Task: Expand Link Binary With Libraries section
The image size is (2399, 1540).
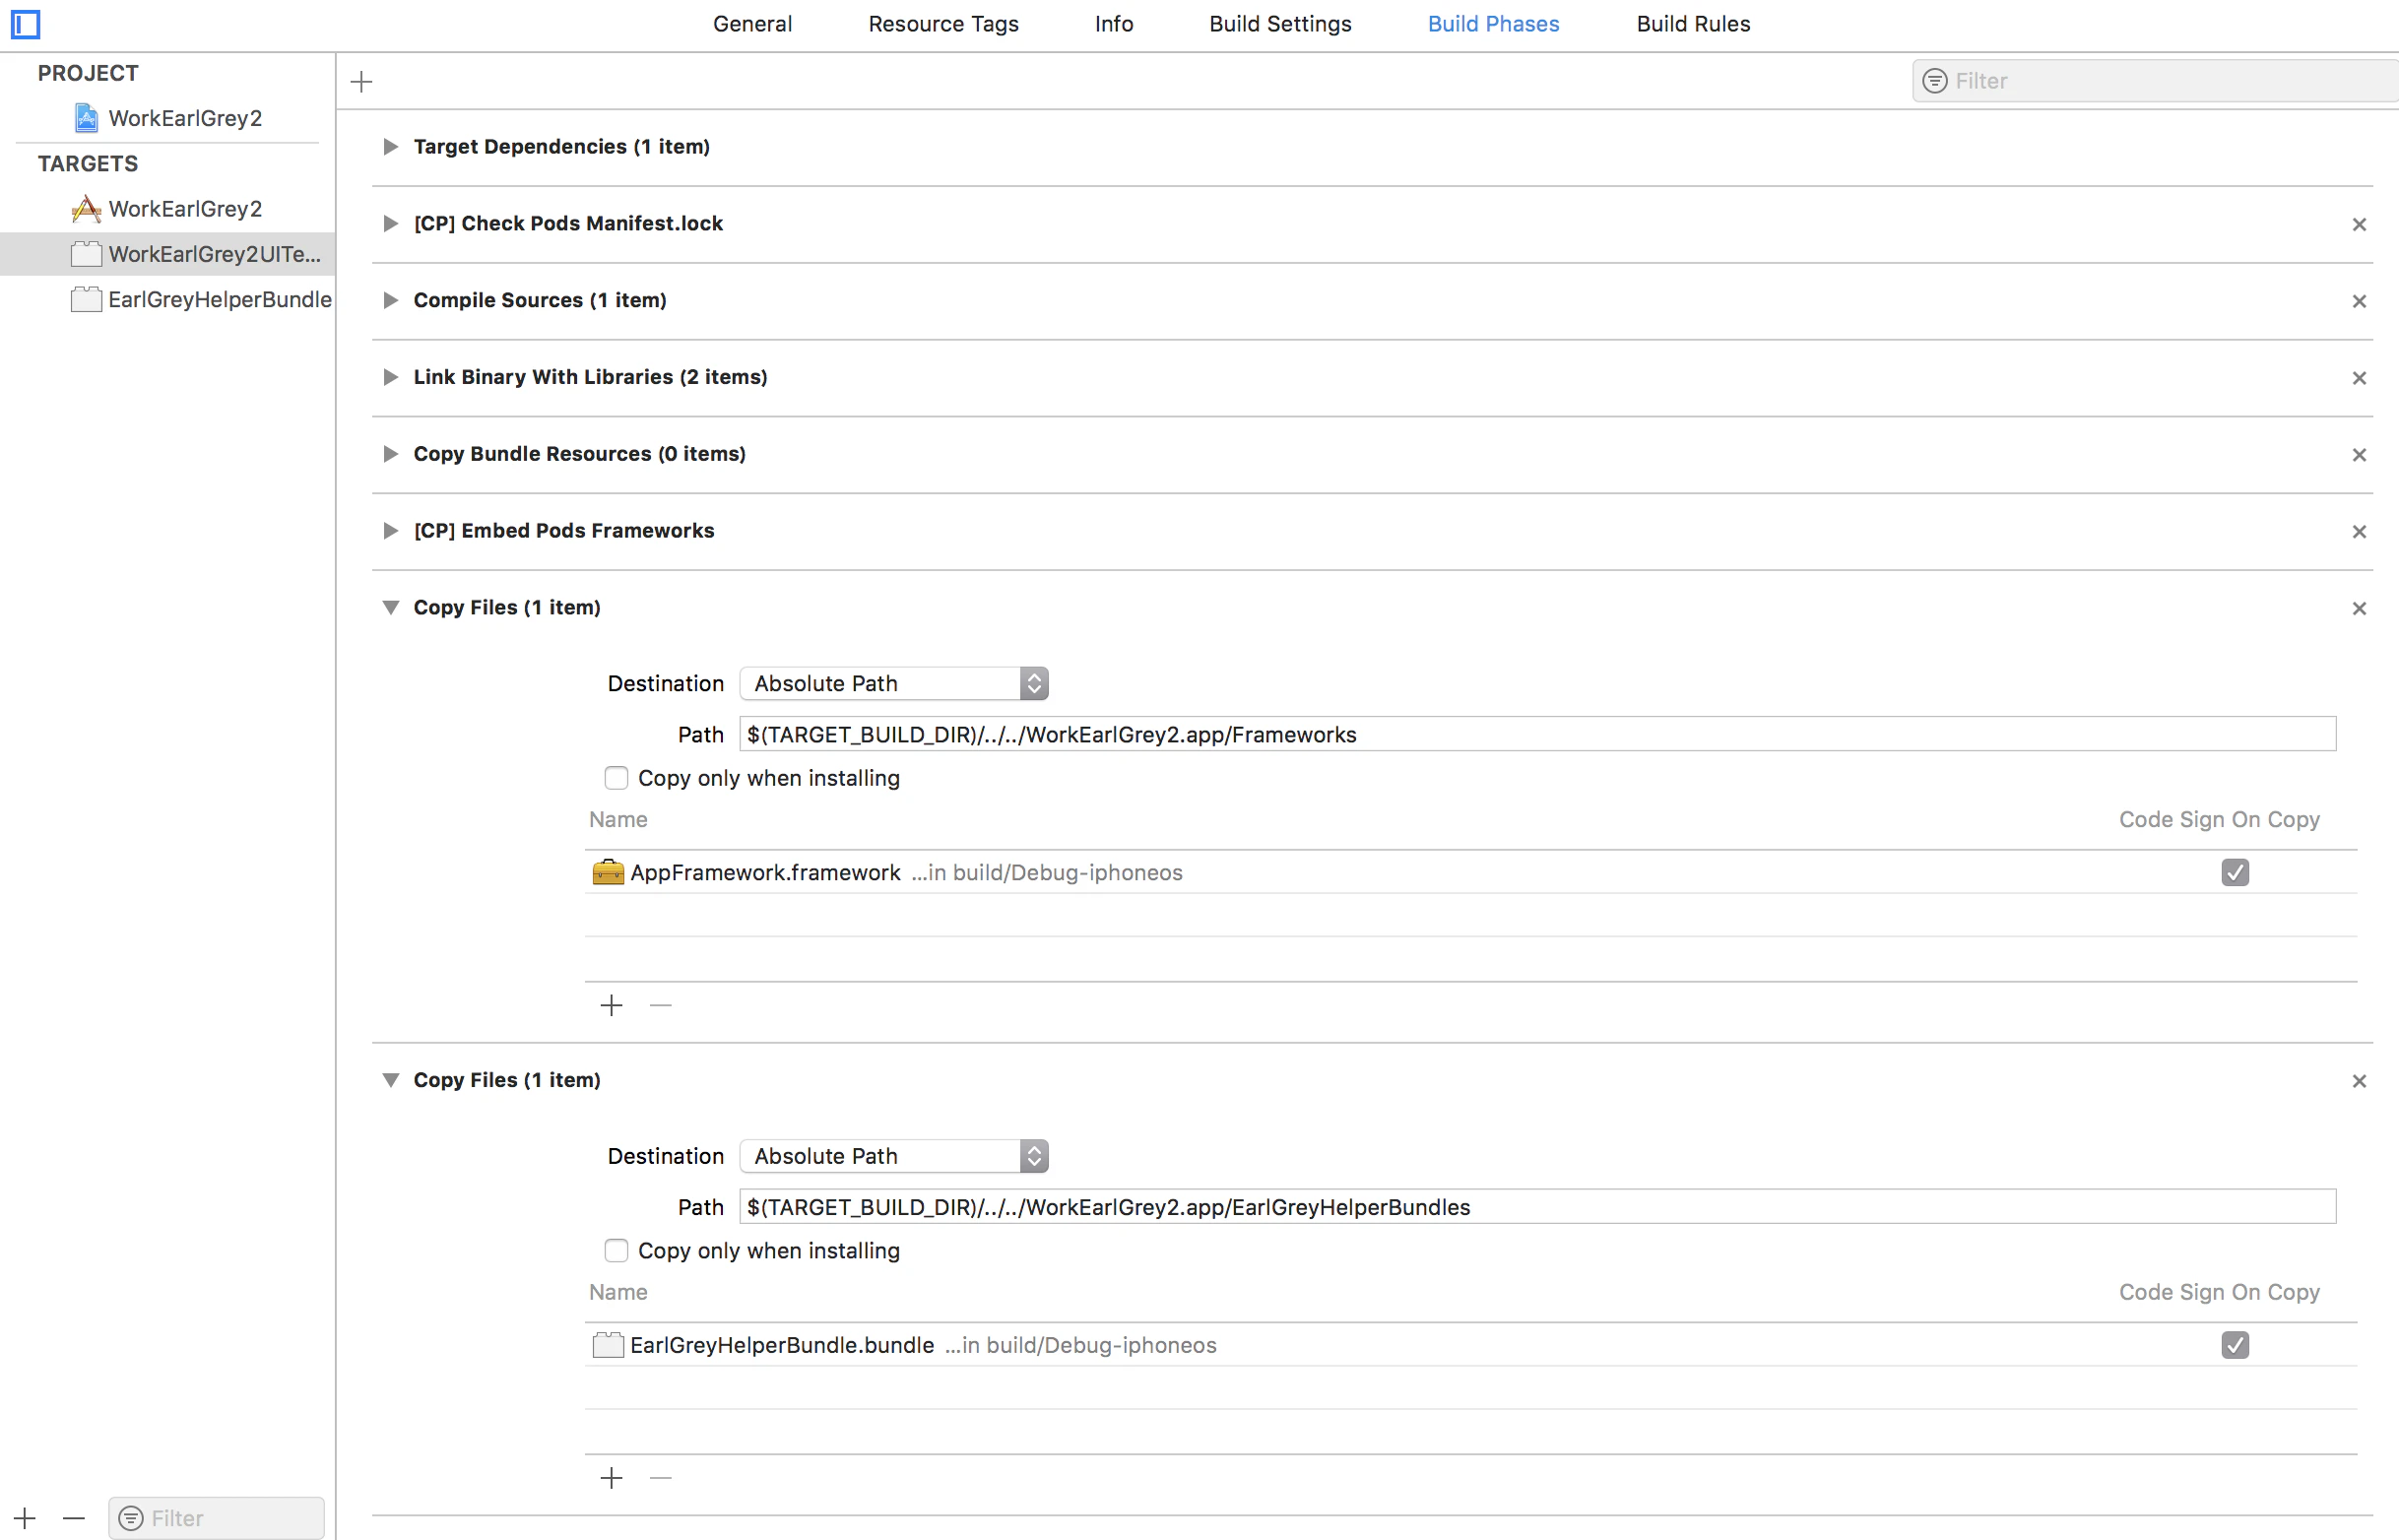Action: [x=390, y=377]
